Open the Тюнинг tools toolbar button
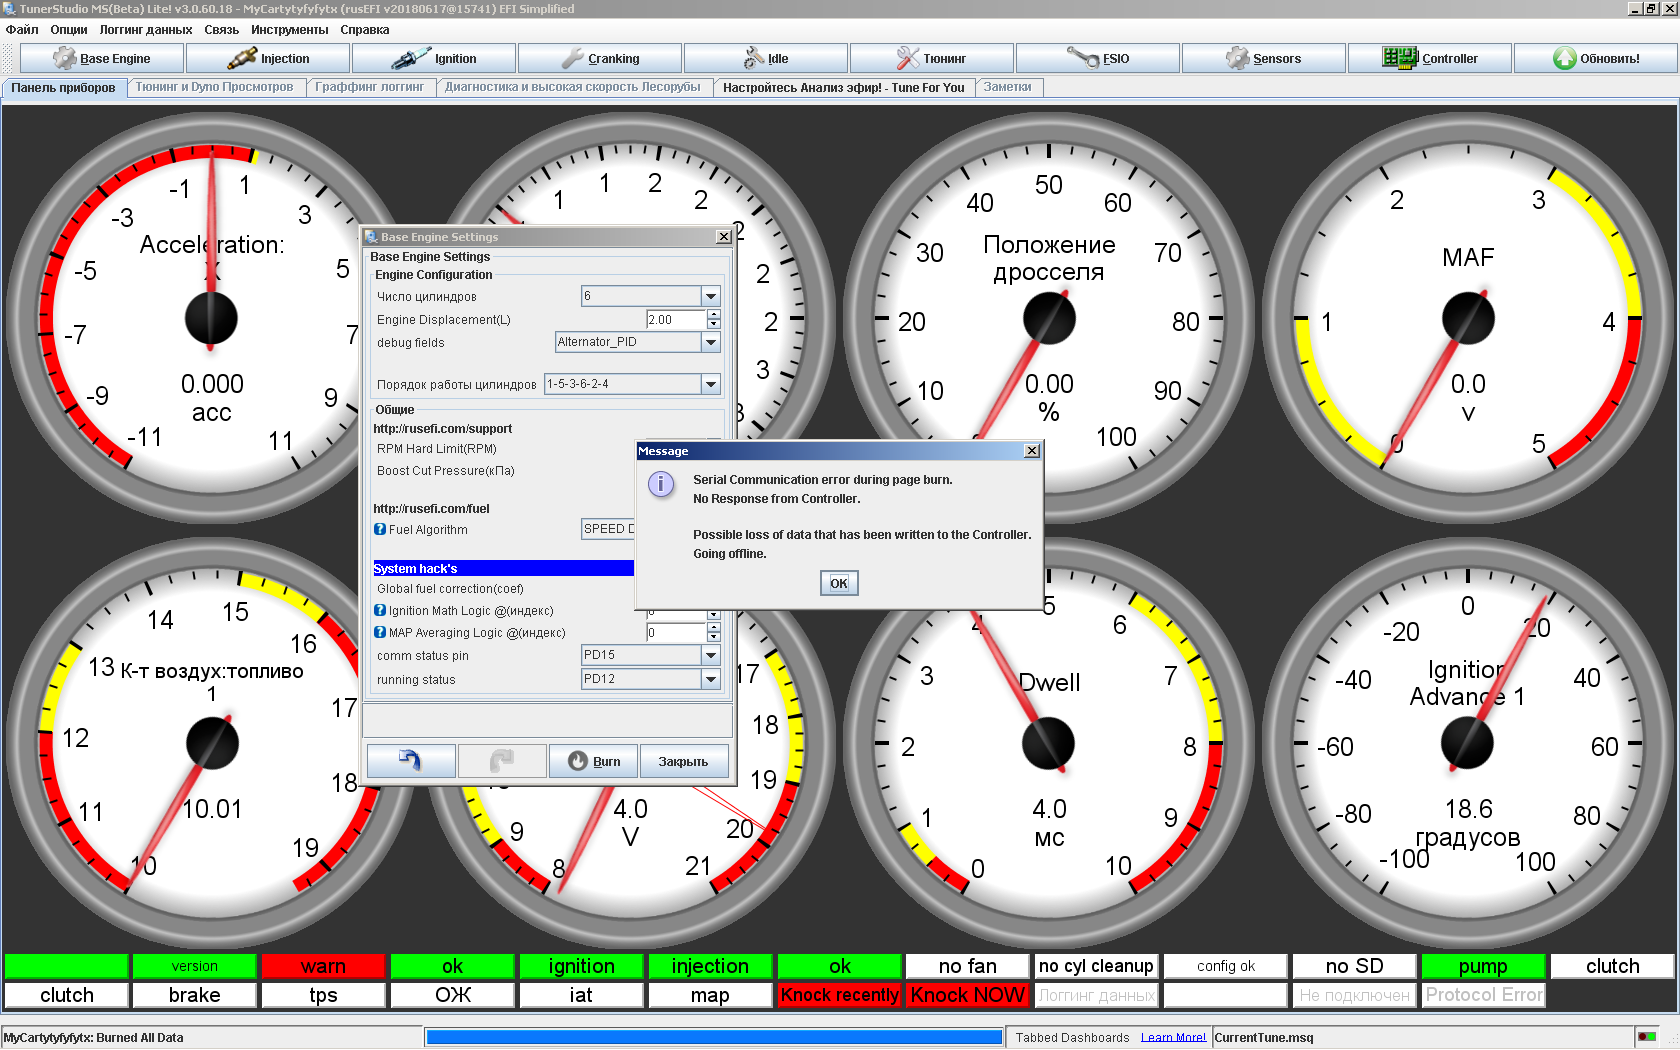 click(931, 58)
